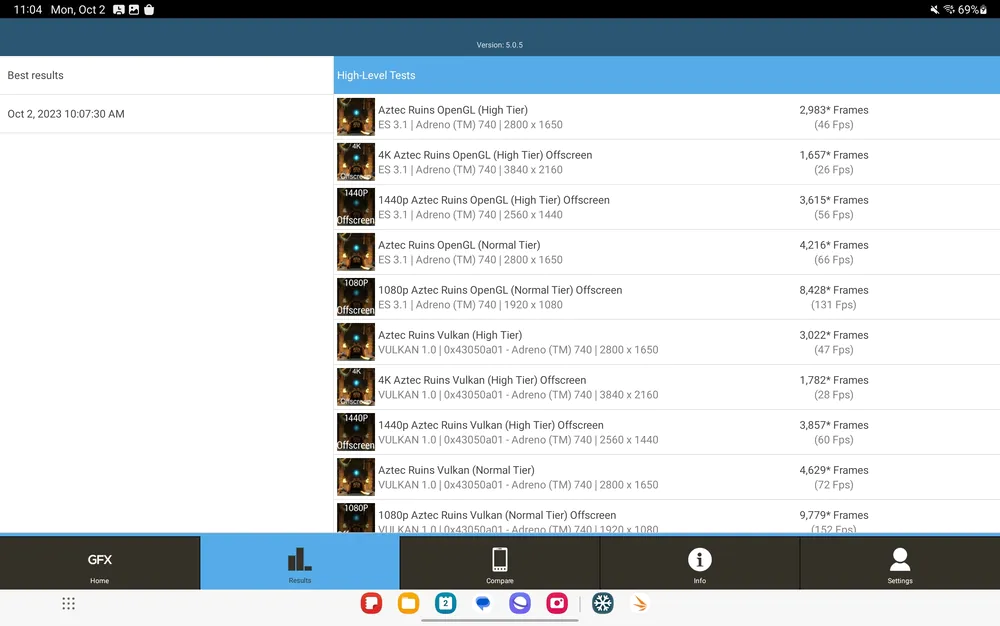Click the Version: 5.0.5 label
1000x626 pixels.
coord(500,45)
